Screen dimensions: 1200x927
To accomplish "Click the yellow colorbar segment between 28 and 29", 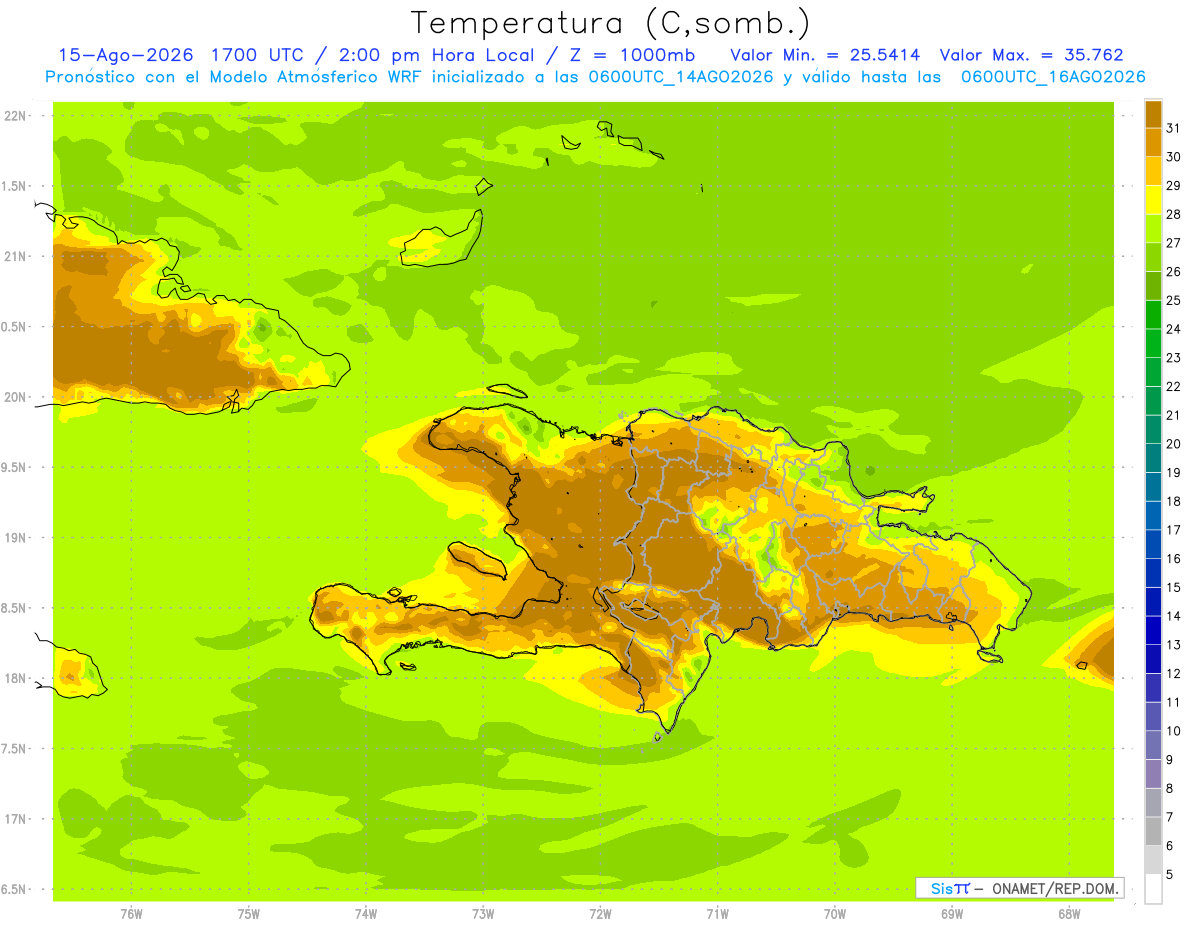I will (x=1153, y=200).
